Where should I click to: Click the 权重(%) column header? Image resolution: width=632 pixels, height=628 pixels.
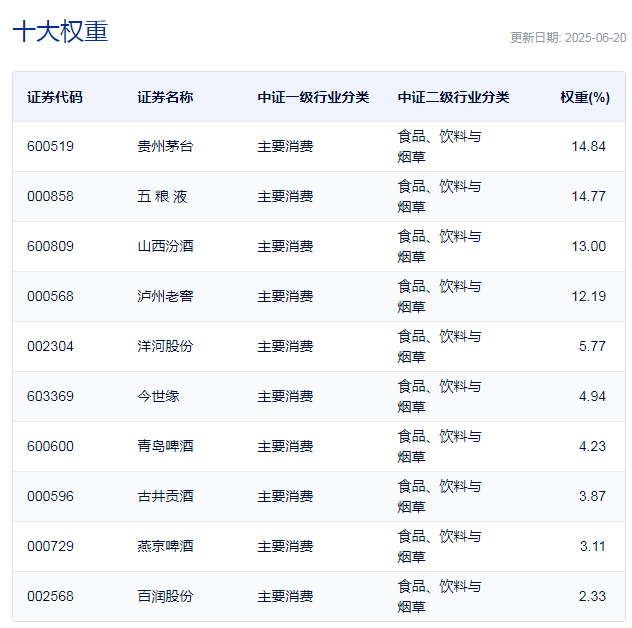click(x=585, y=97)
